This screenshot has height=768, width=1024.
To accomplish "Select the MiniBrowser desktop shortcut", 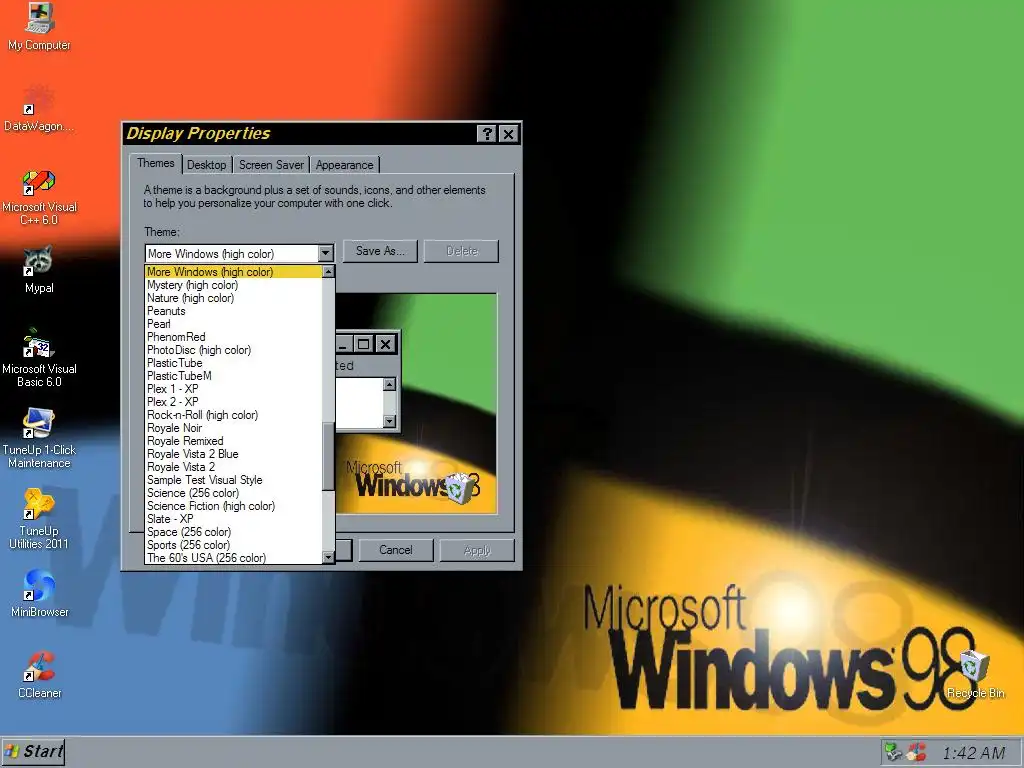I will point(39,594).
